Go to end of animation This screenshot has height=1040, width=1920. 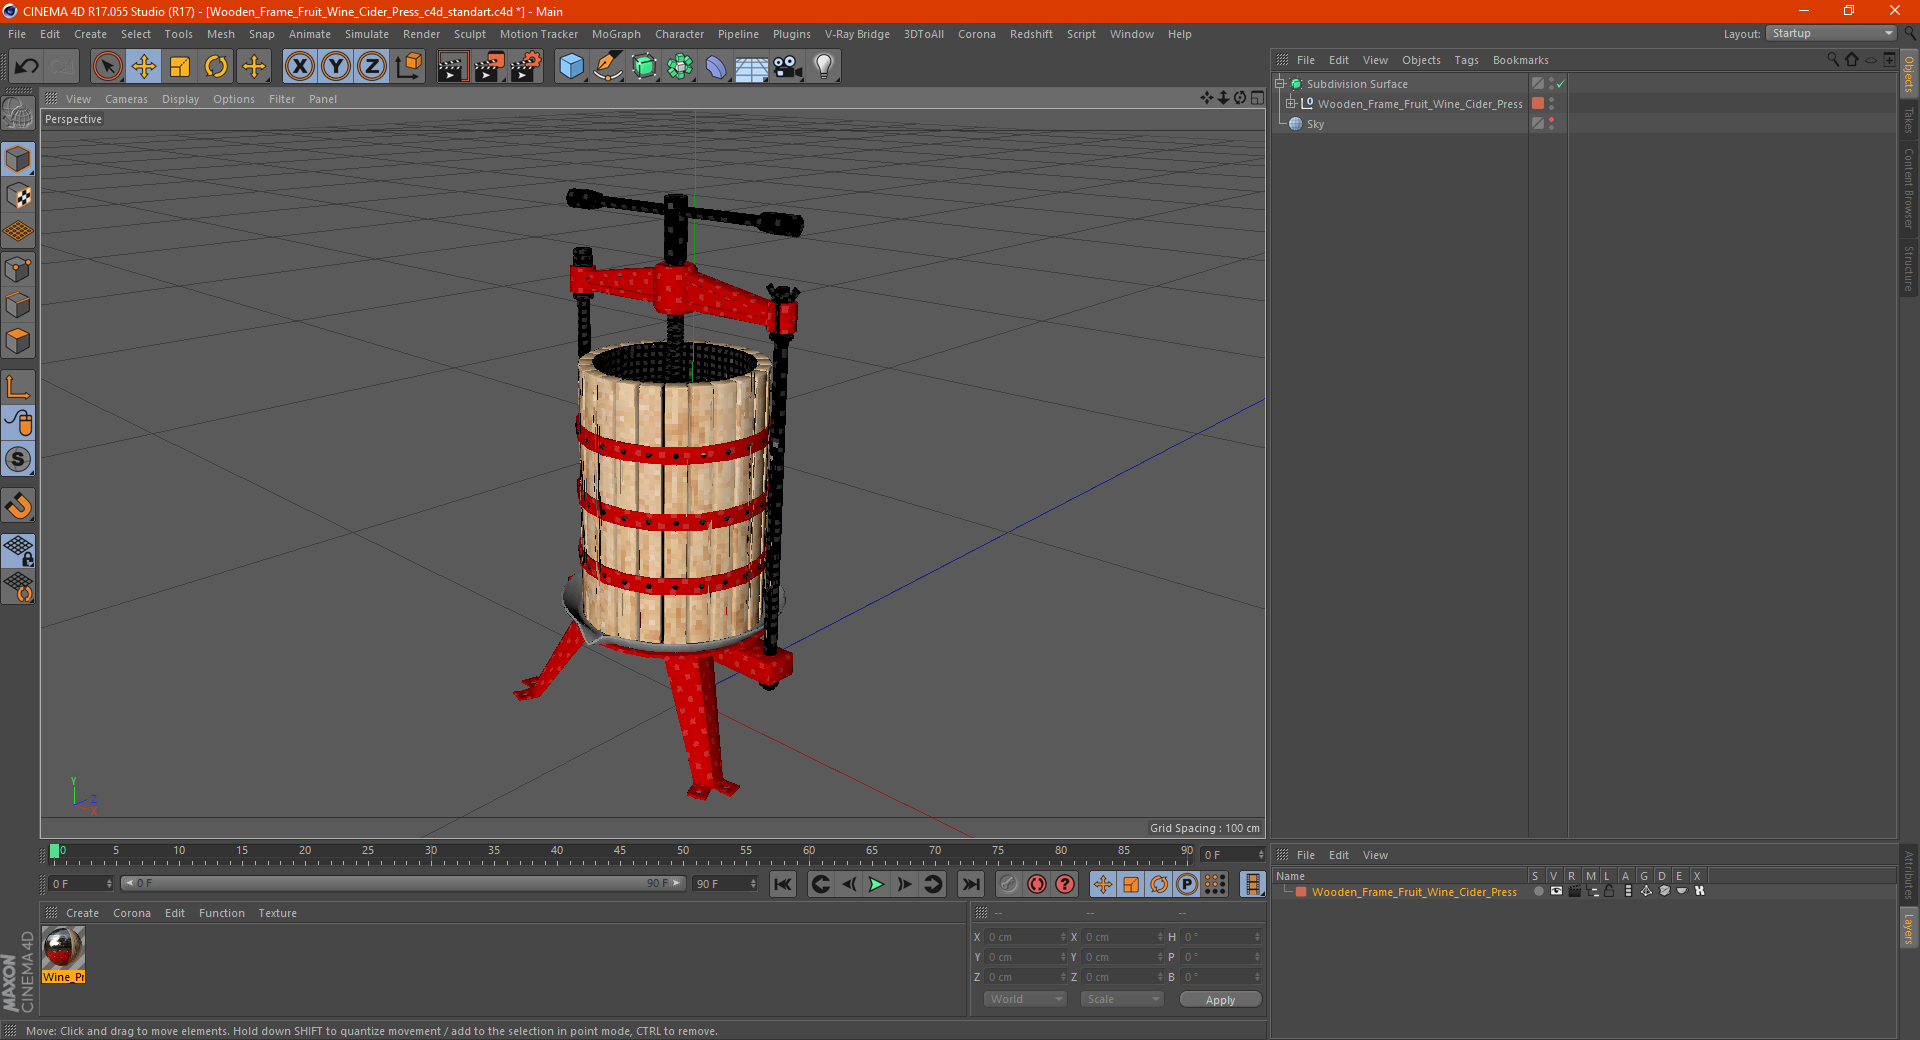click(970, 884)
